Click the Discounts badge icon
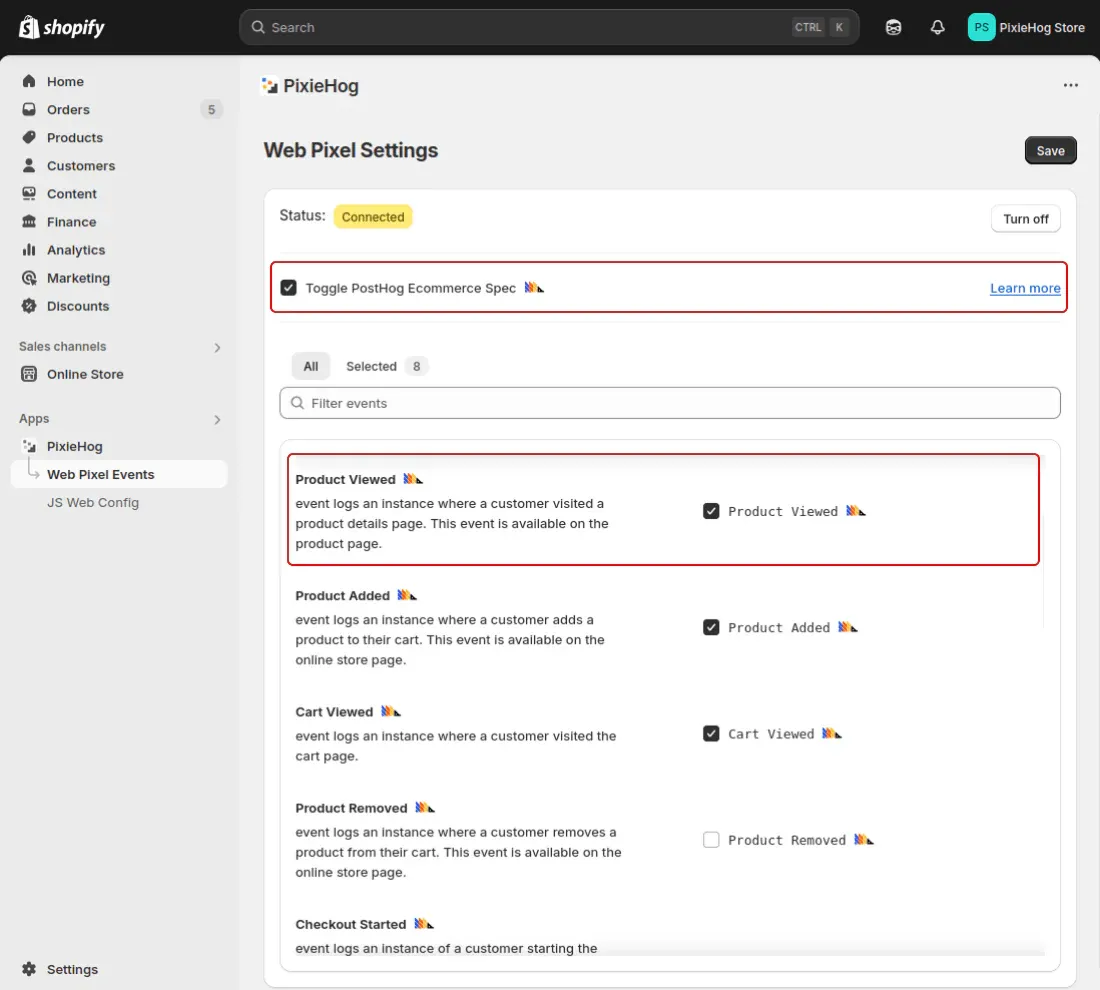Viewport: 1100px width, 990px height. point(29,306)
